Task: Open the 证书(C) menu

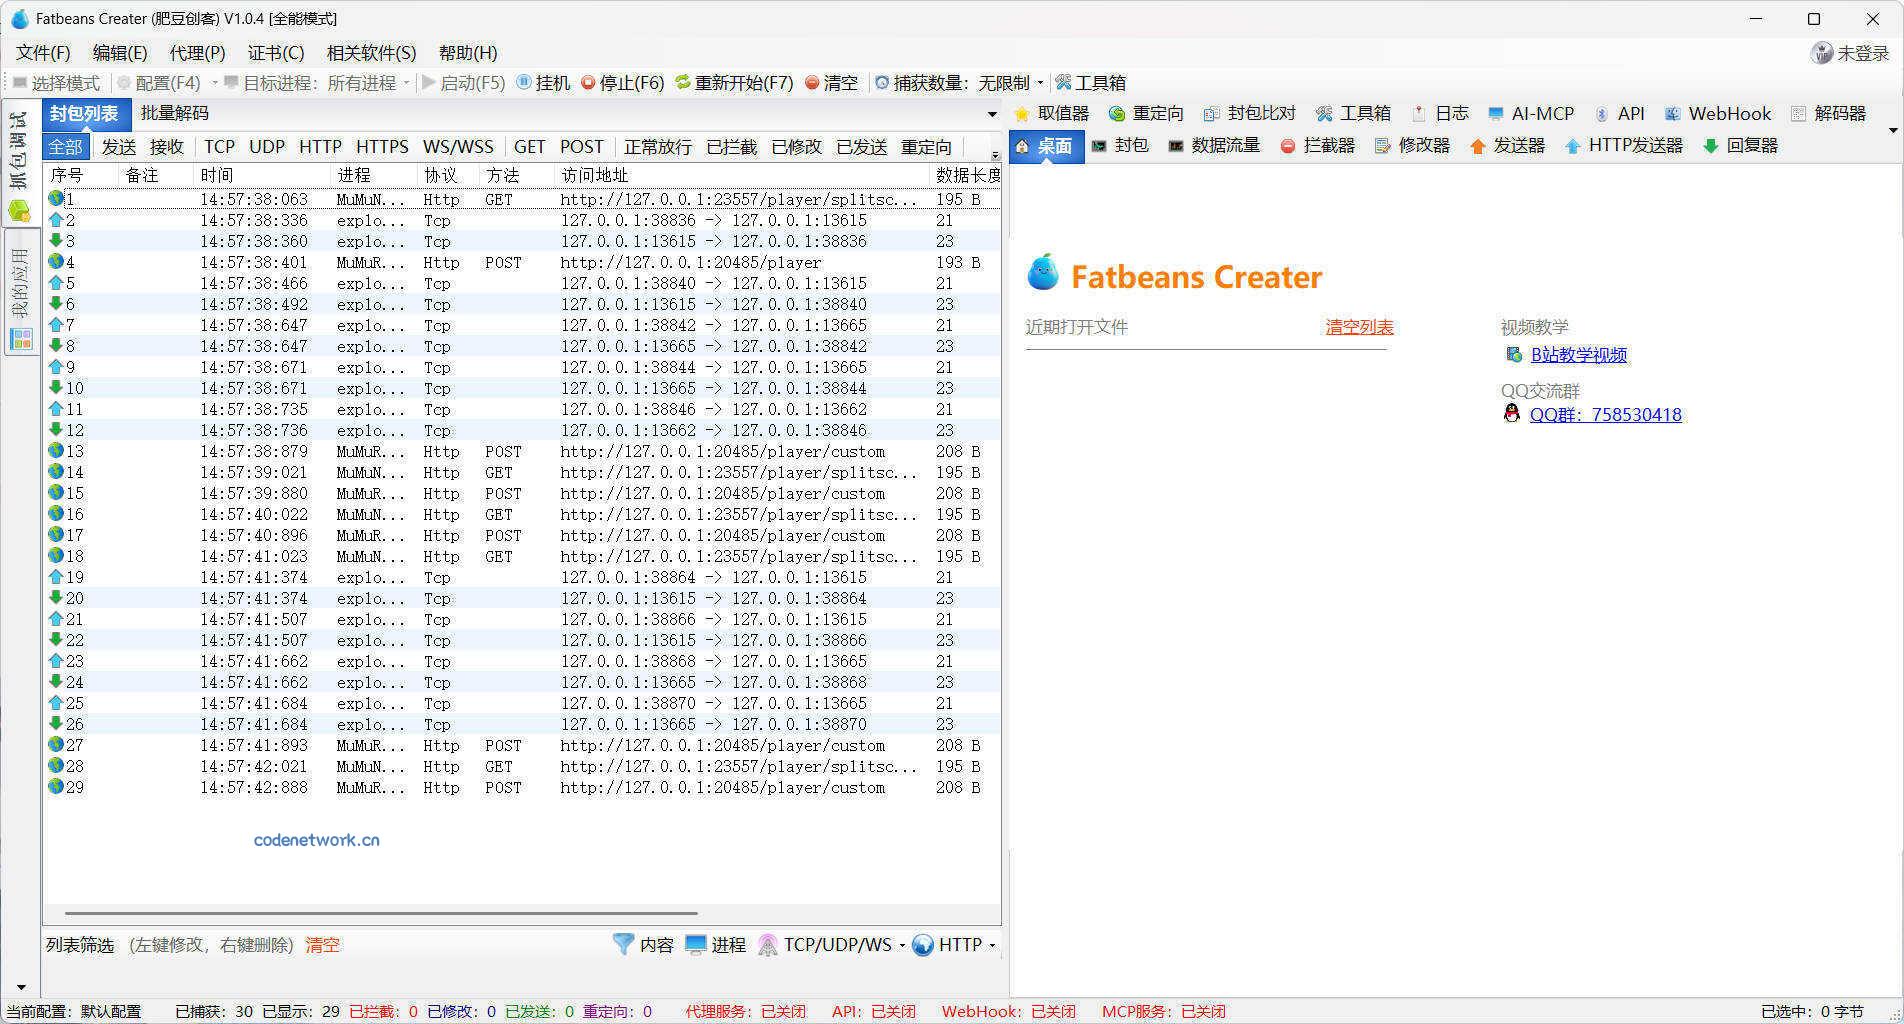Action: click(x=276, y=53)
